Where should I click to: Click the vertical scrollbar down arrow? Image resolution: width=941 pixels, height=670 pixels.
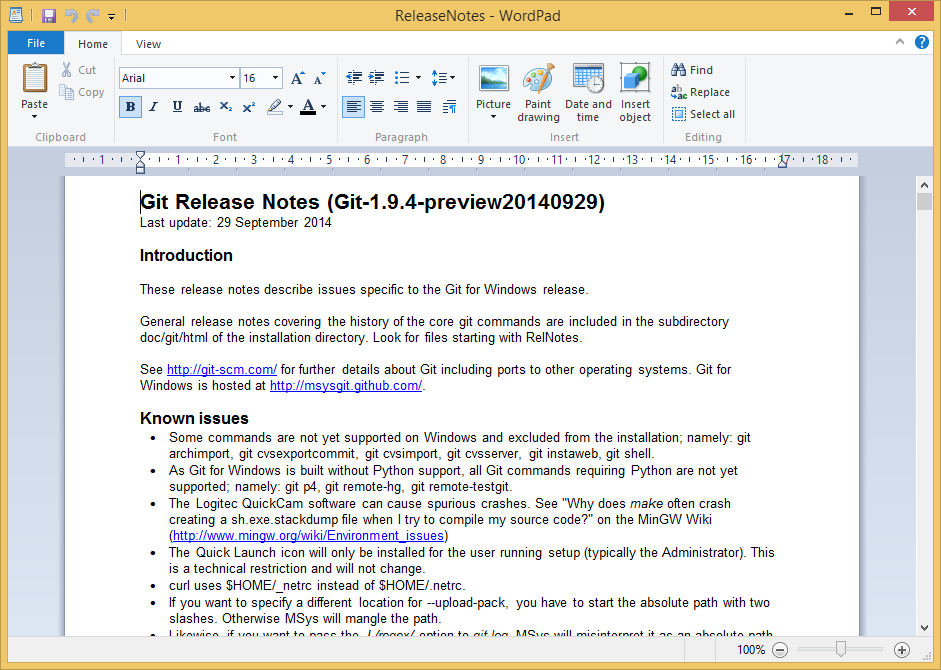coord(924,628)
